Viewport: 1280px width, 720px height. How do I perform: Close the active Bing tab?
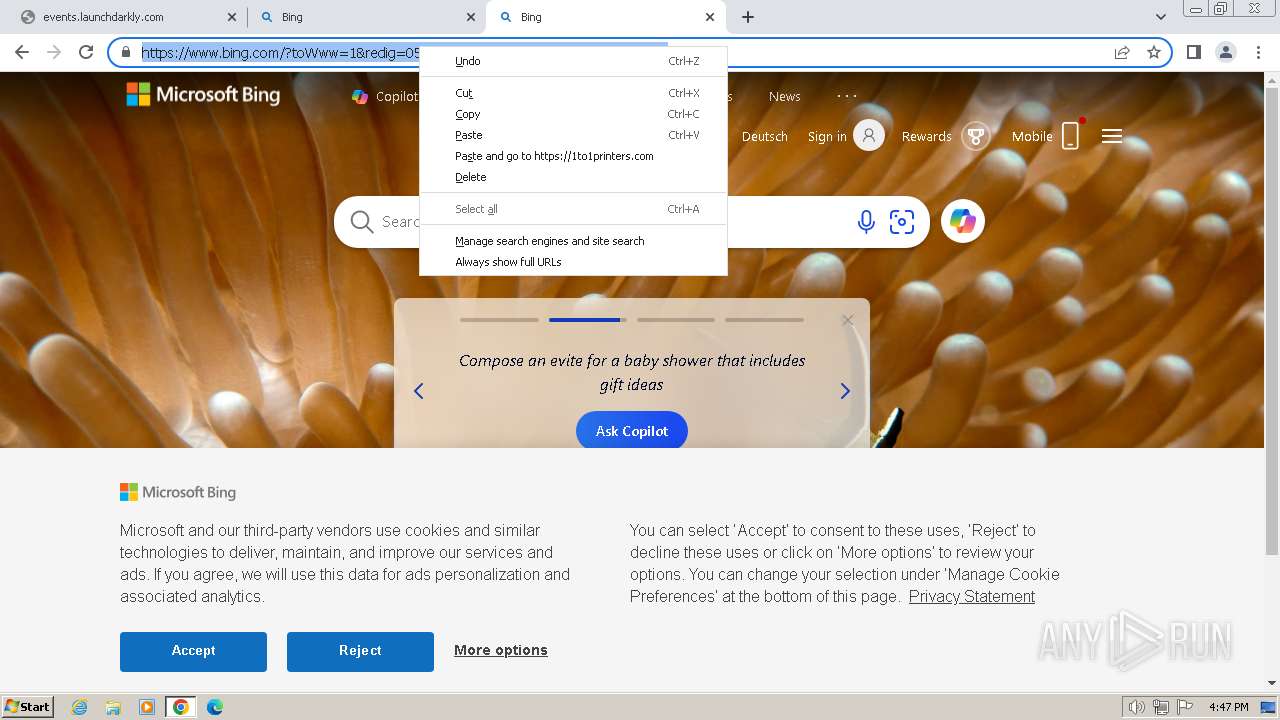pos(710,17)
